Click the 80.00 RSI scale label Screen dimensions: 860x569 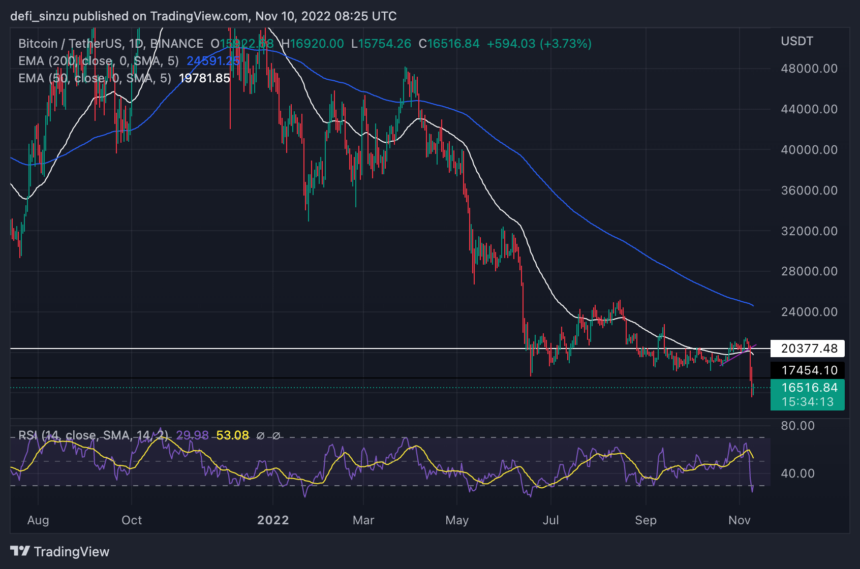pos(798,426)
